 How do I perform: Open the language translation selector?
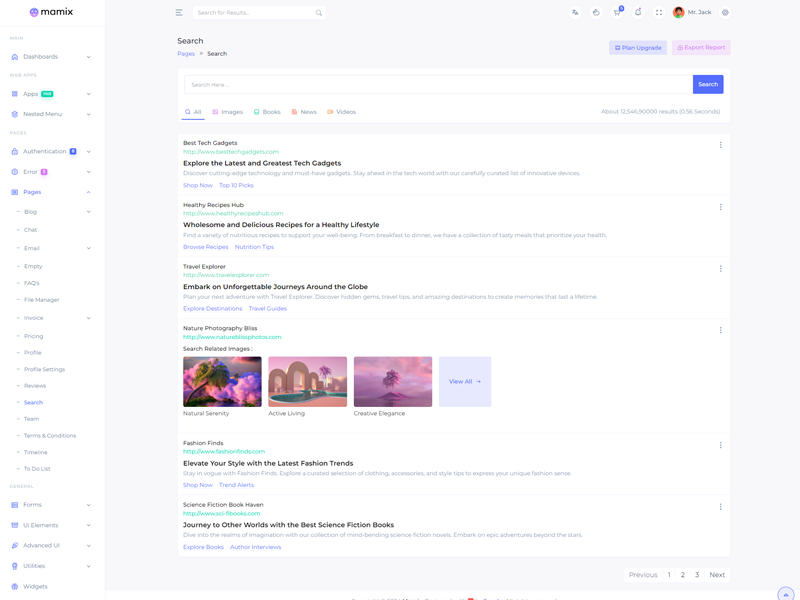[575, 13]
